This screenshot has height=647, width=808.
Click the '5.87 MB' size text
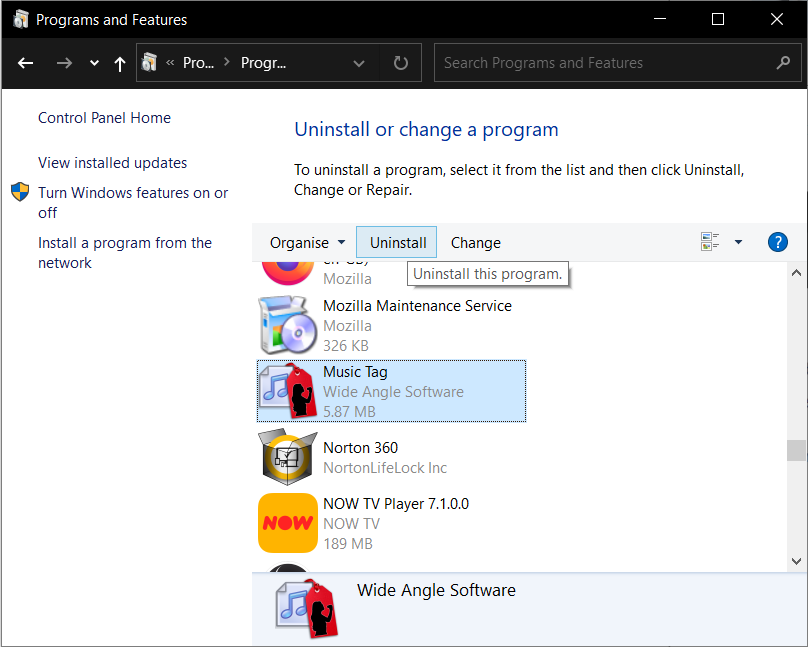(x=349, y=412)
